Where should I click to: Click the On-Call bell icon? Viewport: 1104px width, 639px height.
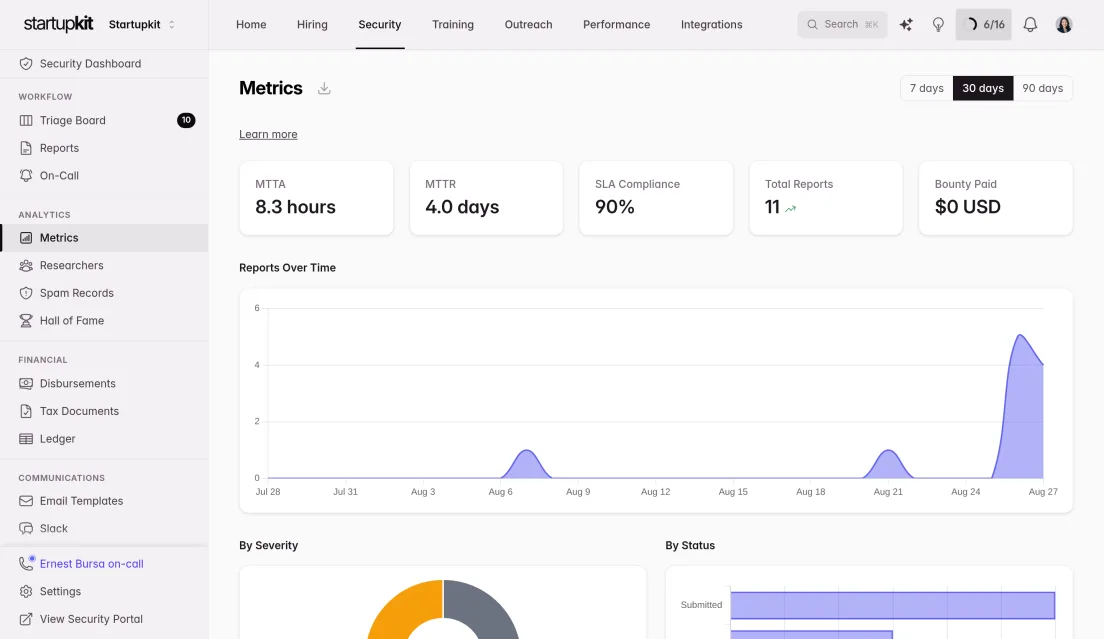pyautogui.click(x=26, y=175)
